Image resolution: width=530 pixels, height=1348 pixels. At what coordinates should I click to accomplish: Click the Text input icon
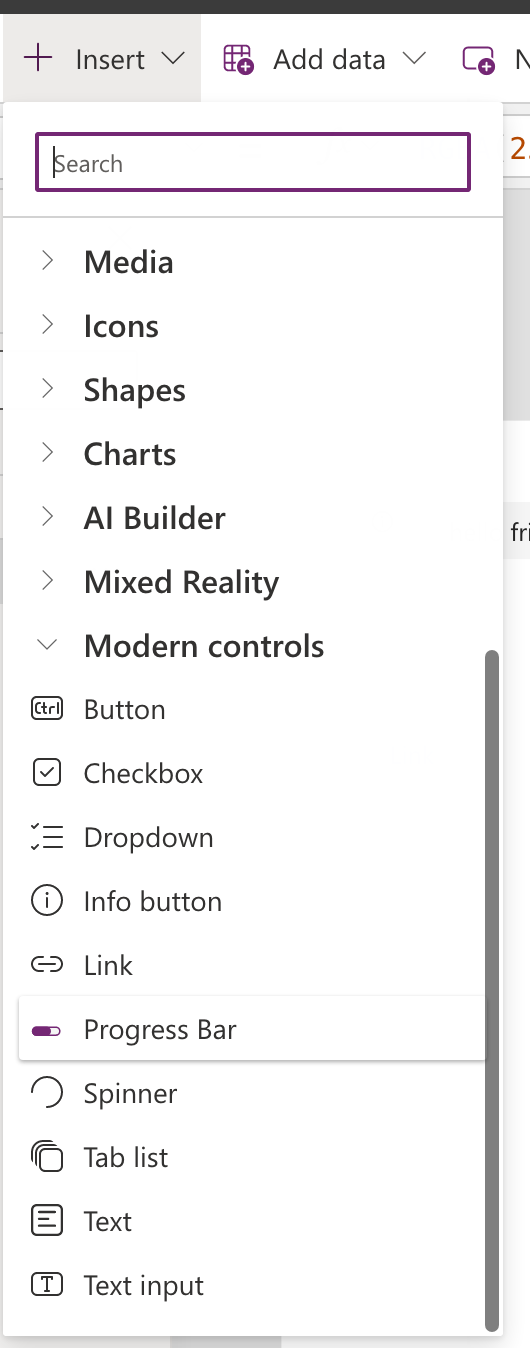47,1286
